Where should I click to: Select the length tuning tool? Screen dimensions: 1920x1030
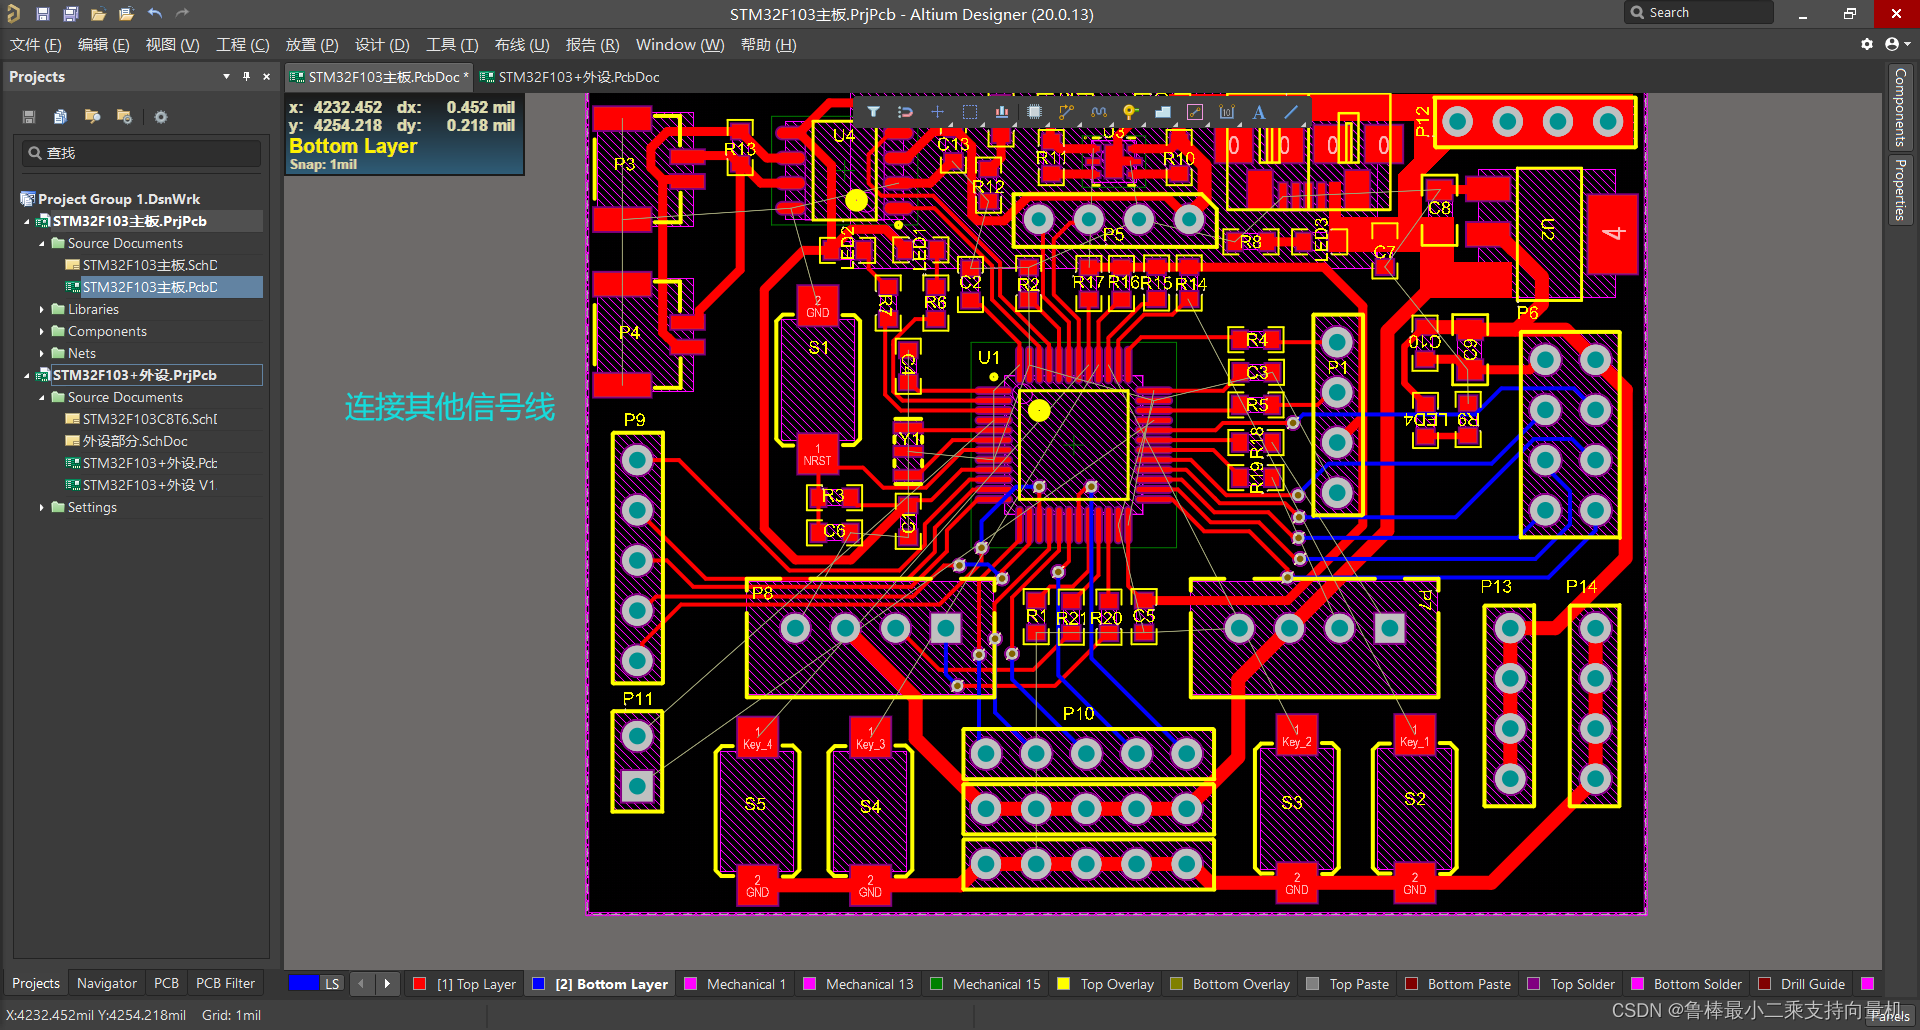[1098, 112]
